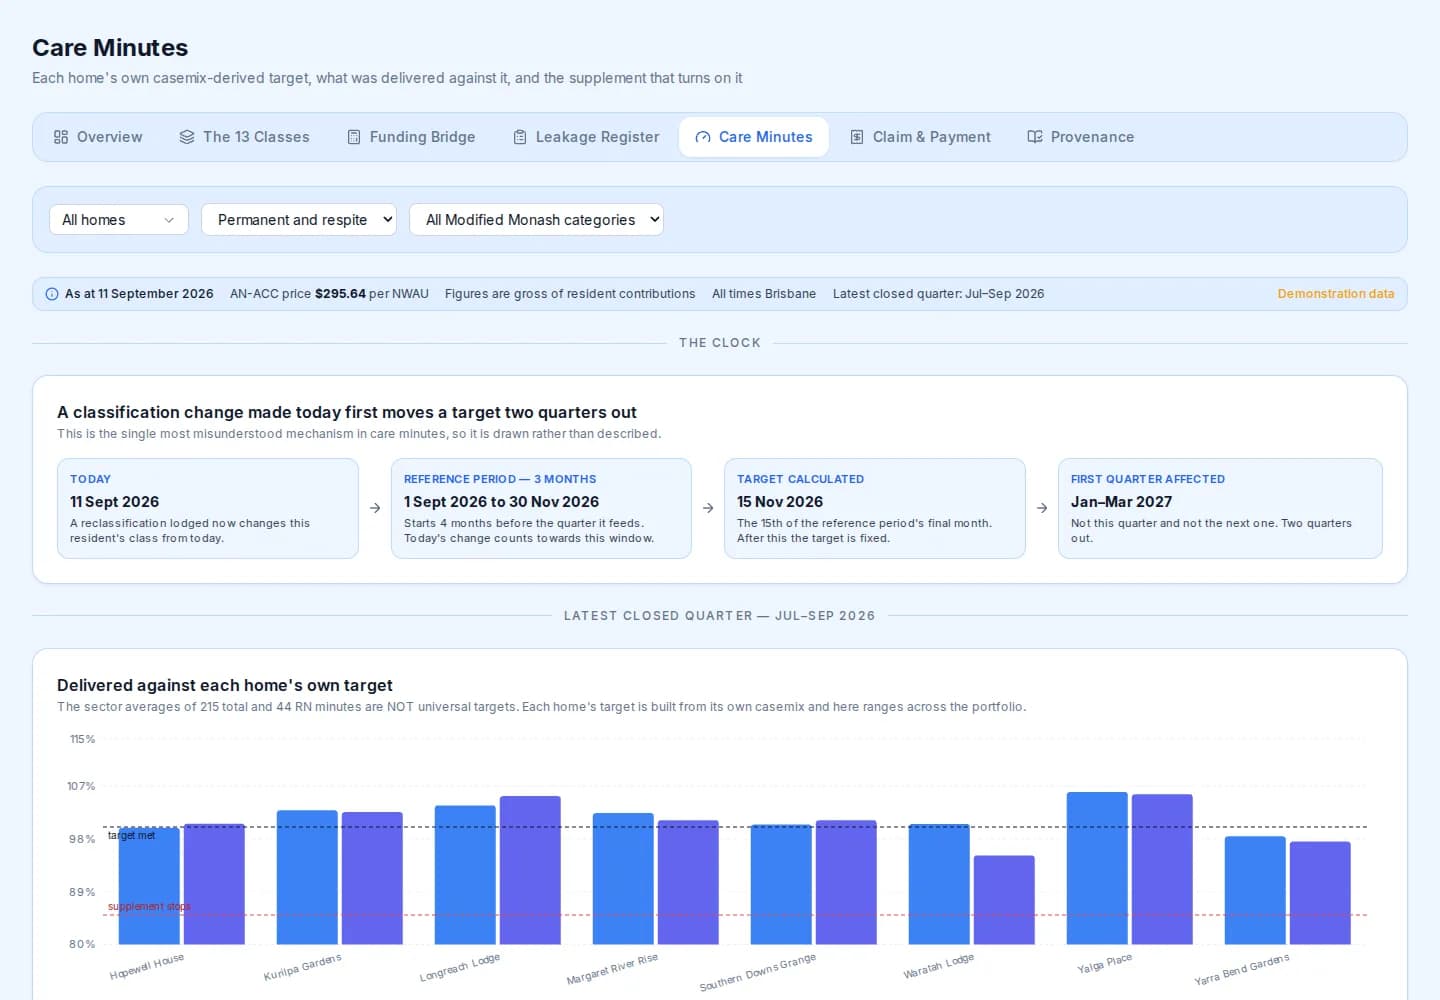Click the blue bar for Waratah Lodge
Screen dimensions: 1440x1000
point(939,884)
